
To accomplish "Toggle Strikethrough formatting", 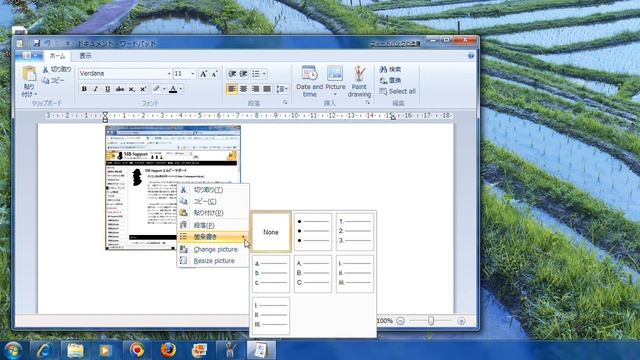I will [120, 89].
